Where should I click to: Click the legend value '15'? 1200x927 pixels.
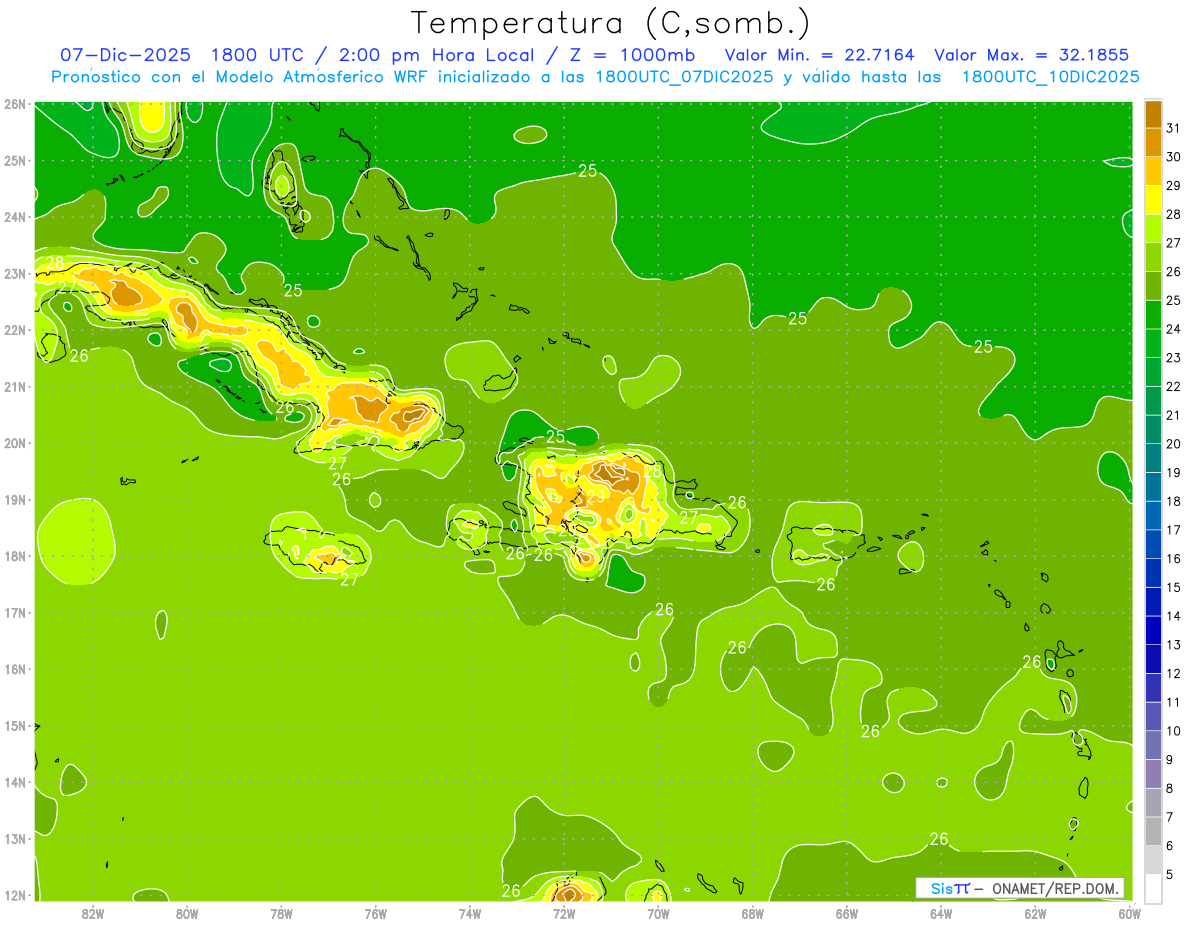coord(1173,587)
